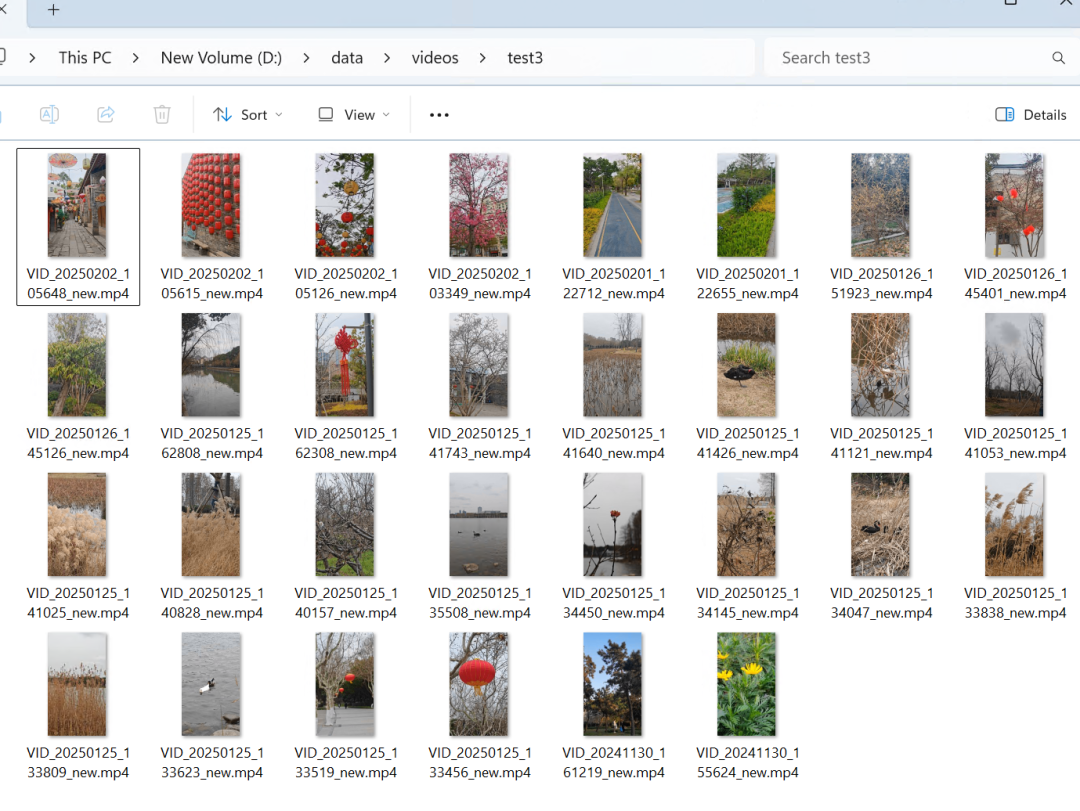Expand the chevron after This PC

tap(137, 58)
